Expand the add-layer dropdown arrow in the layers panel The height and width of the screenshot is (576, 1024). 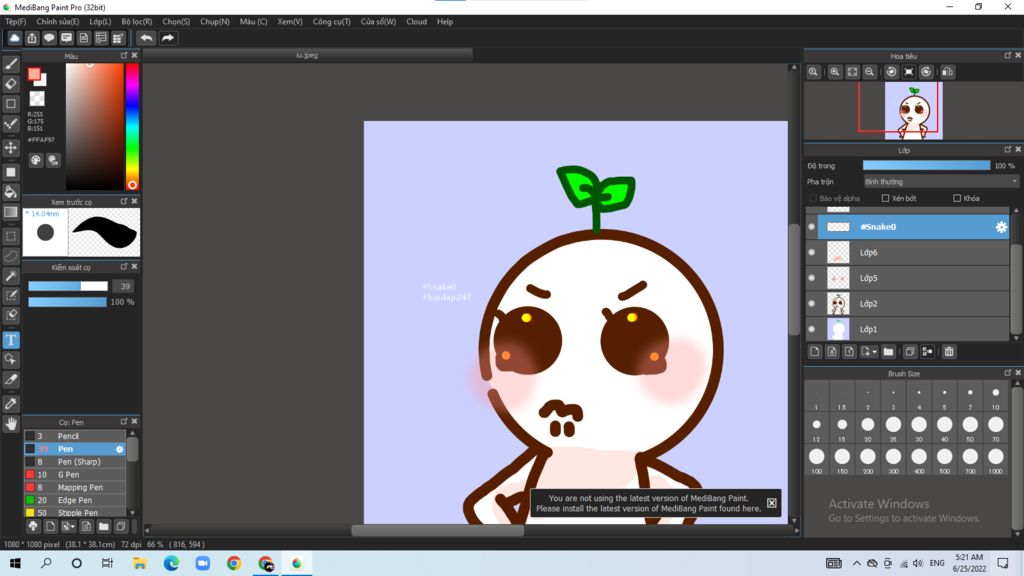click(x=874, y=352)
